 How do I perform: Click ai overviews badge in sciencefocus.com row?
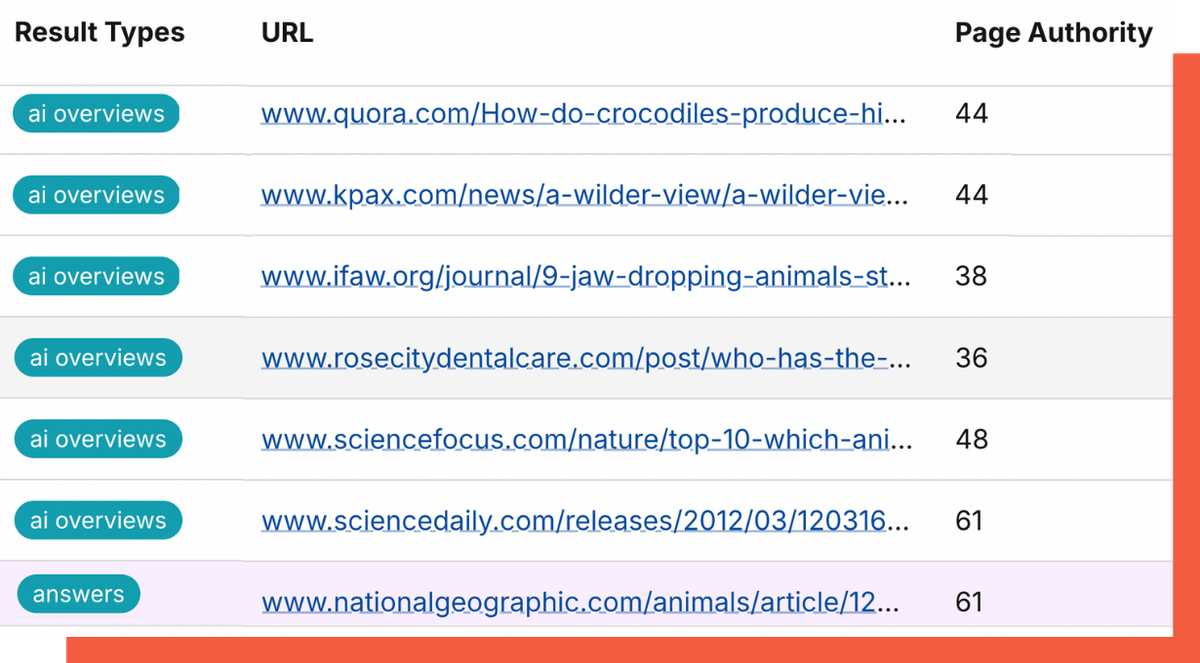[x=97, y=439]
